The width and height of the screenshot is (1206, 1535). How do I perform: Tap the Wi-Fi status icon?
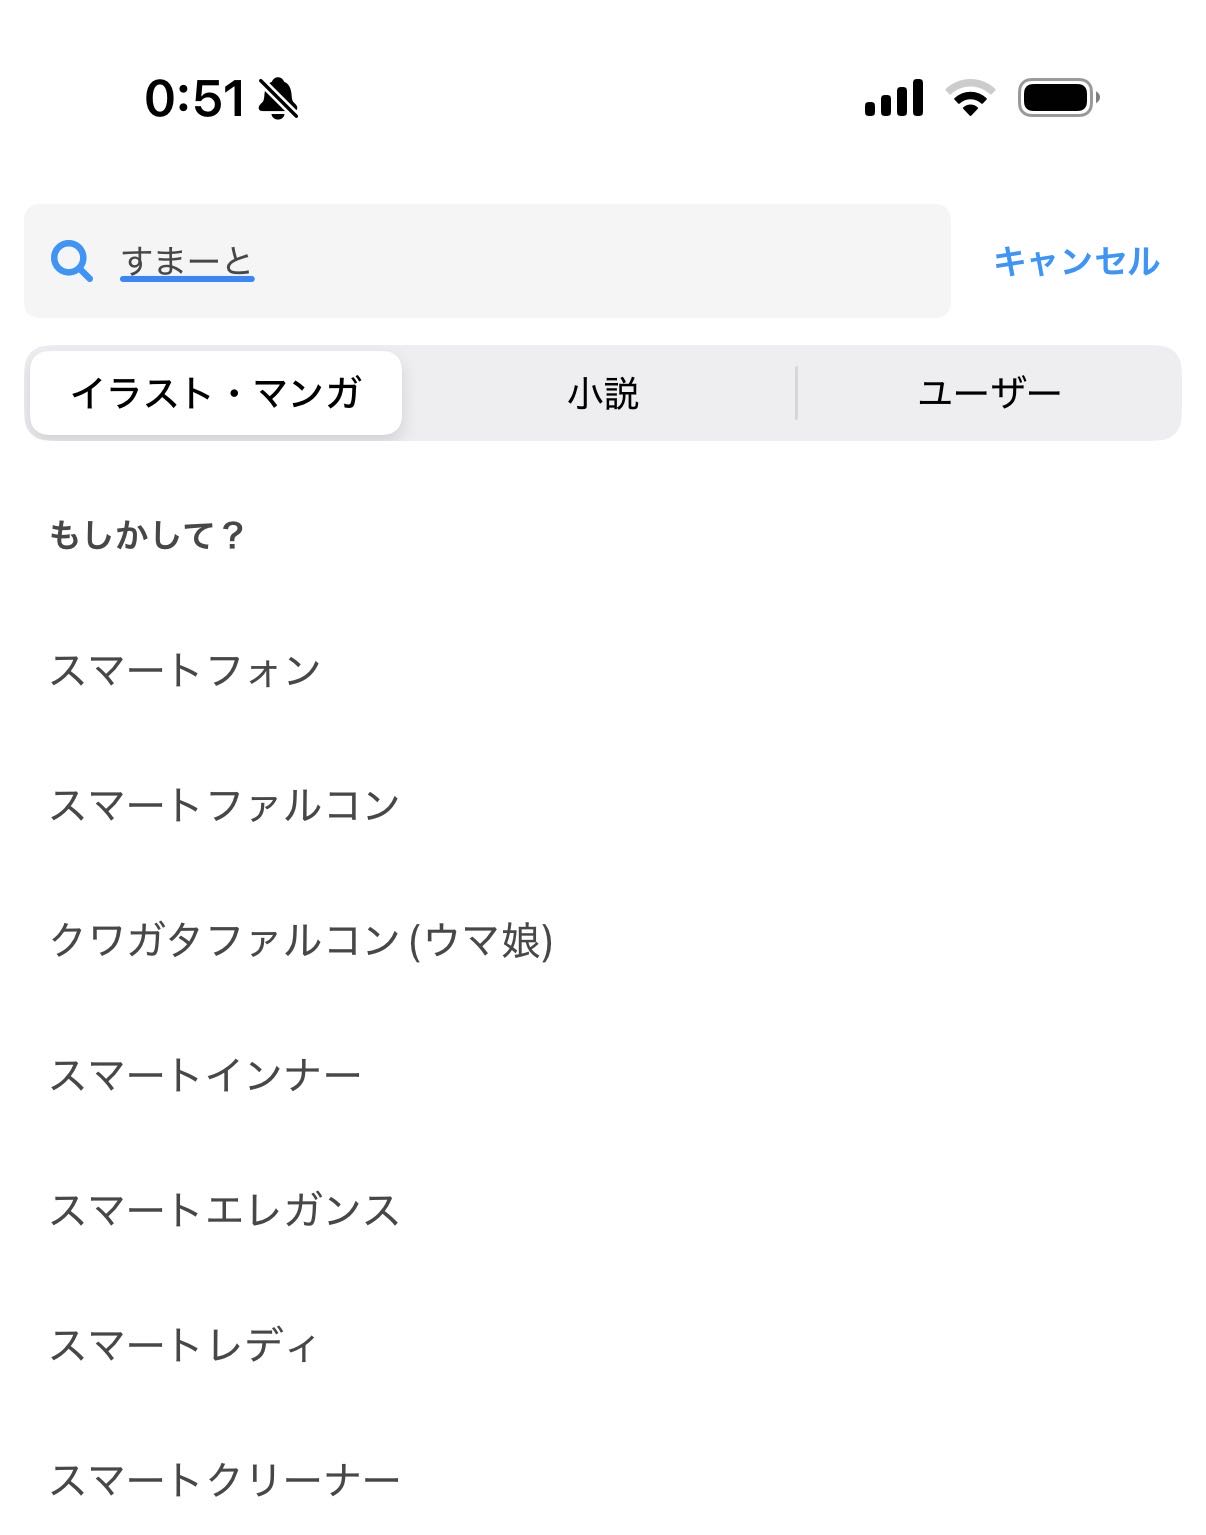coord(970,98)
